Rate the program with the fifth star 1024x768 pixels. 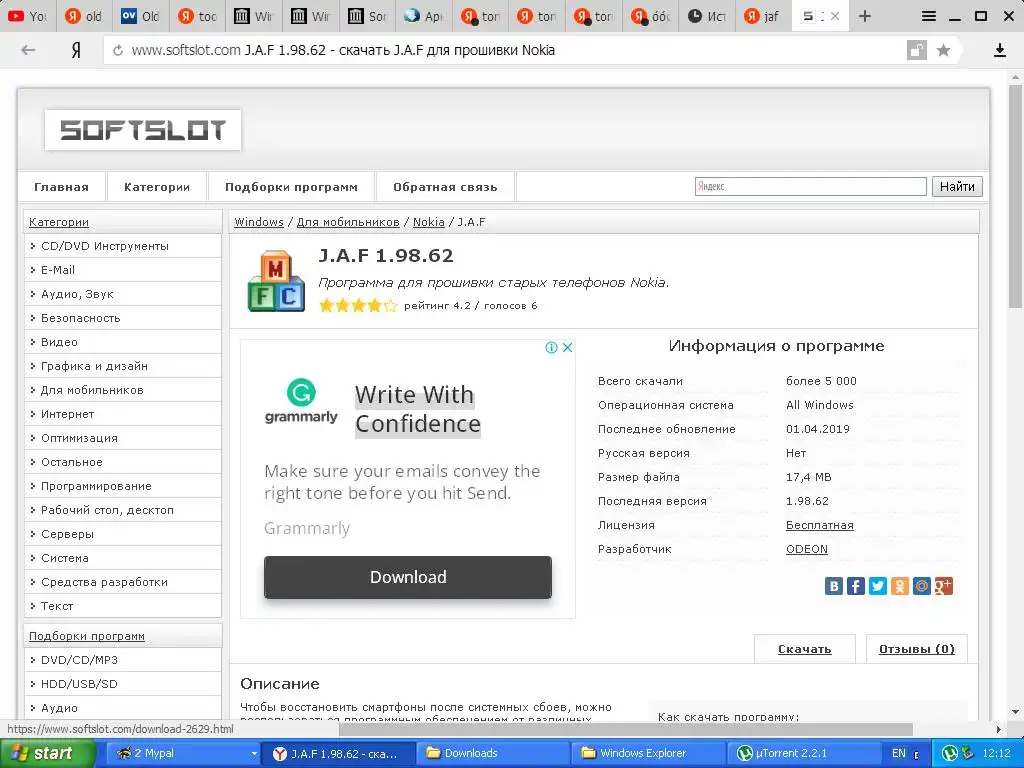[x=390, y=306]
